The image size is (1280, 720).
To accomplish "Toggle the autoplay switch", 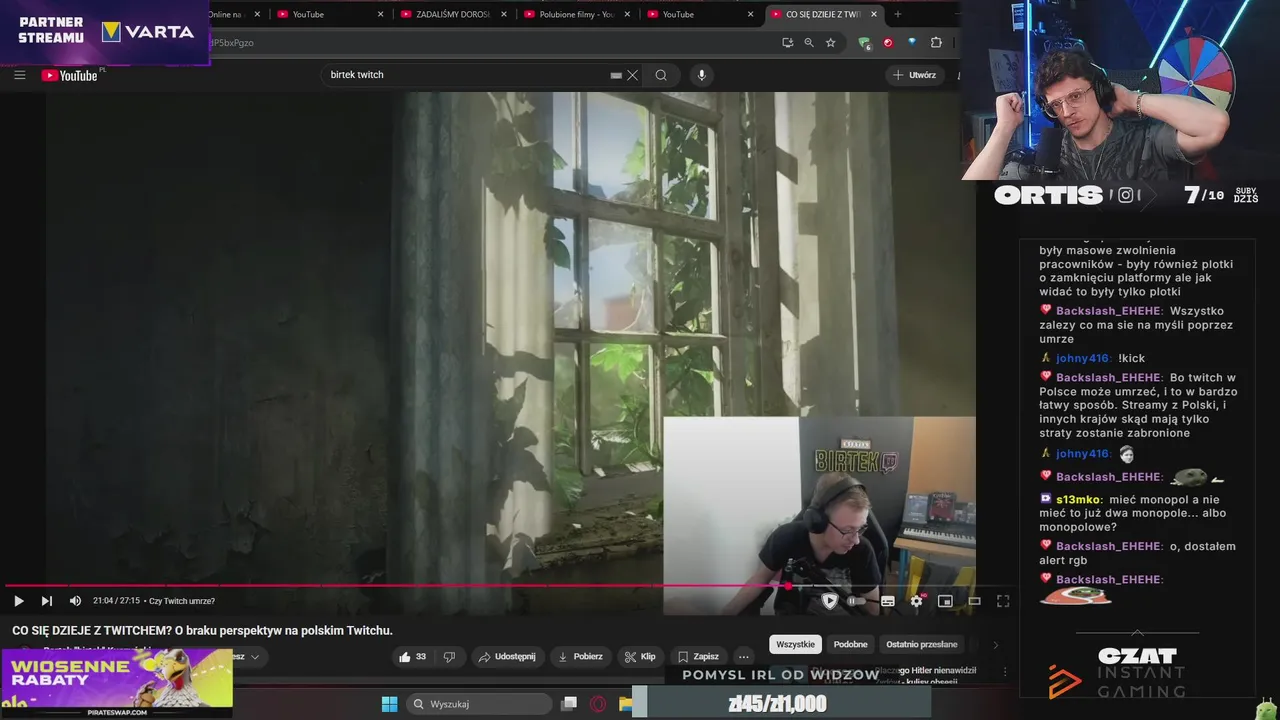I will click(857, 601).
